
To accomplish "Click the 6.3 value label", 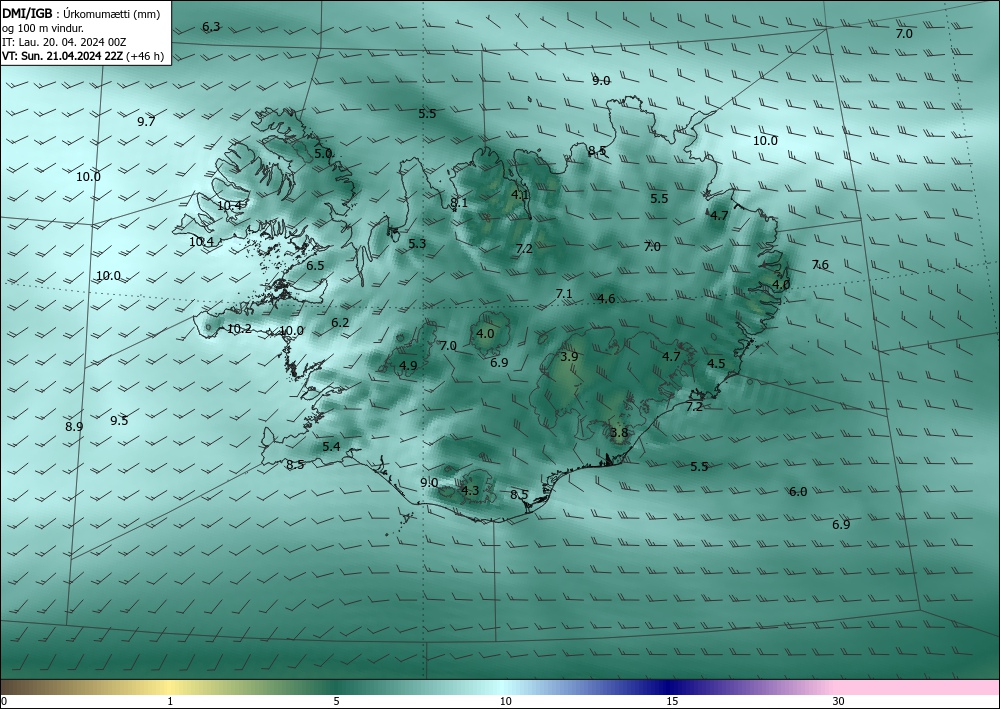I will [211, 27].
